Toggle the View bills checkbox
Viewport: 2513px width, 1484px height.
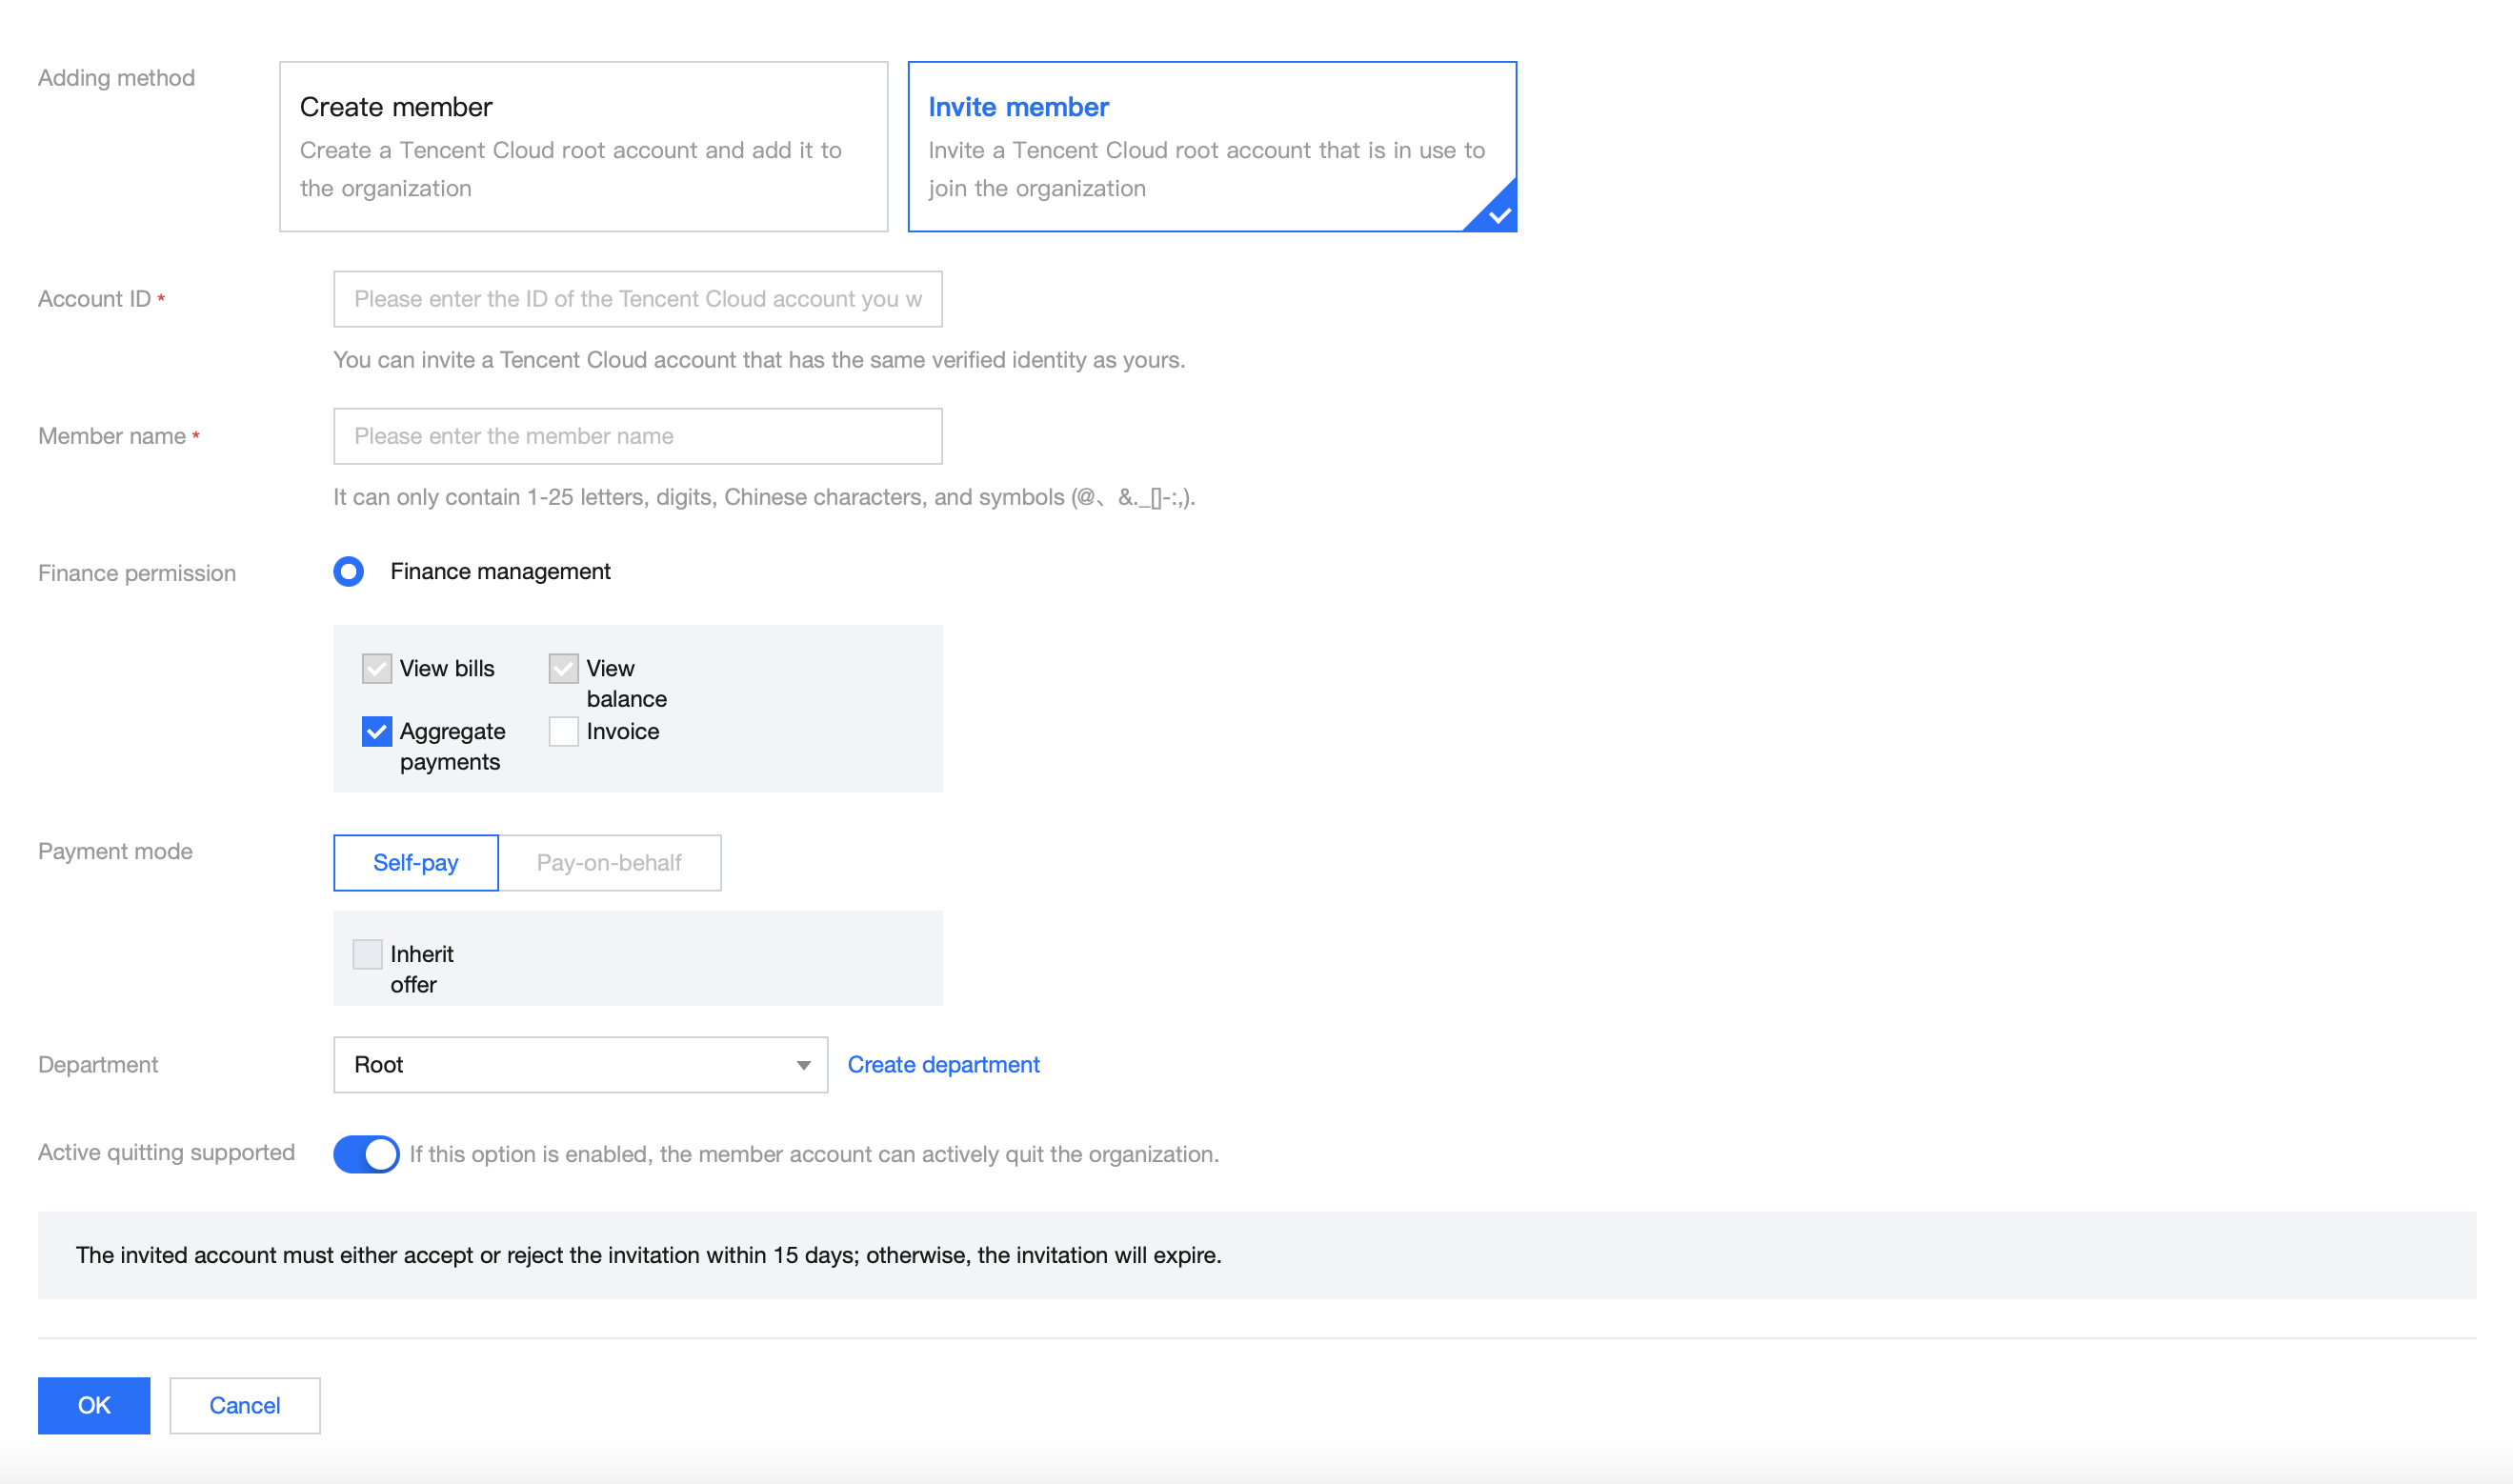(377, 669)
